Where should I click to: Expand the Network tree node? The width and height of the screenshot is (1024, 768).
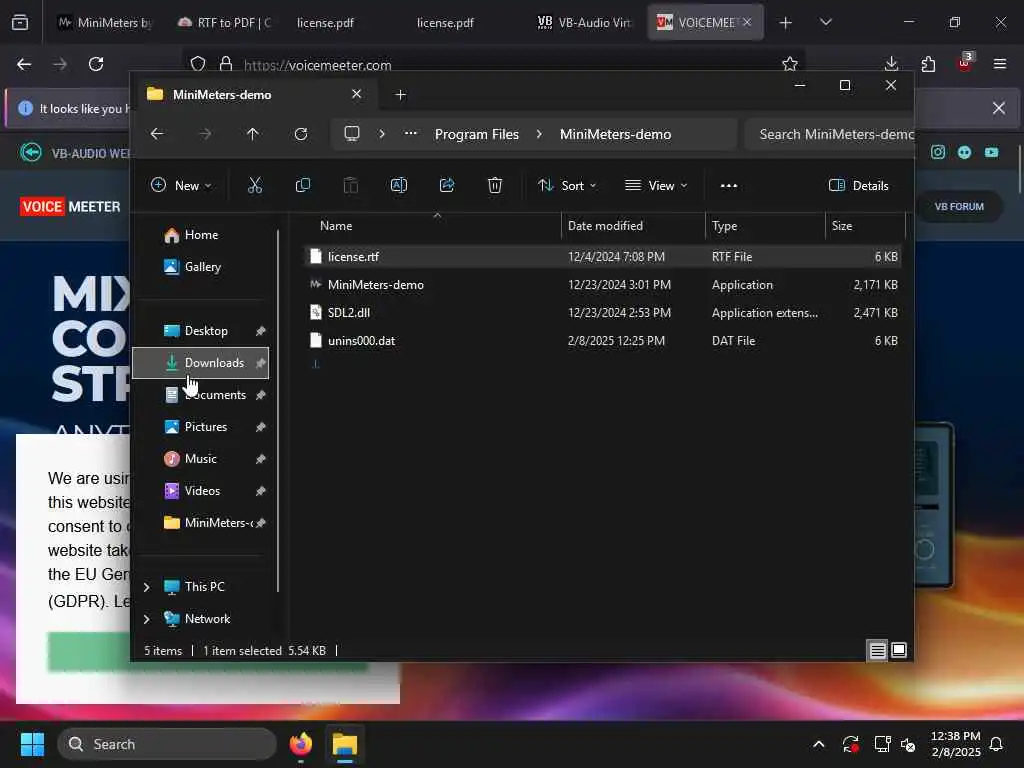tap(147, 619)
